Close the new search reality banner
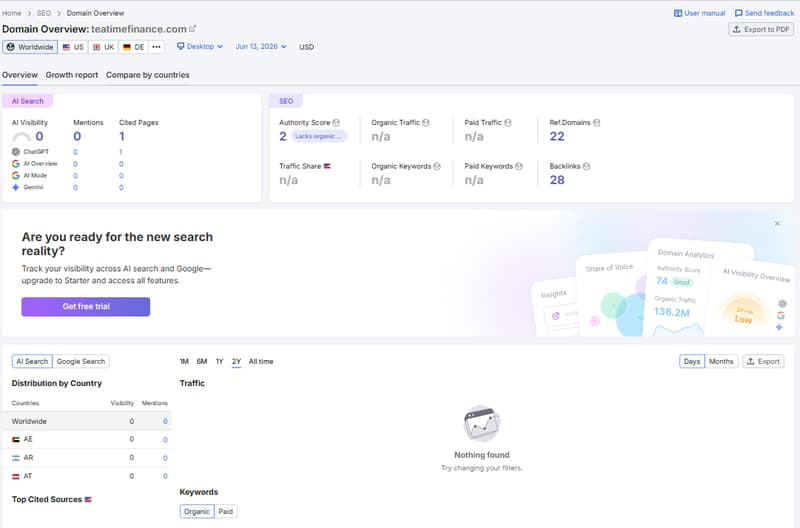The image size is (800, 528). click(777, 223)
